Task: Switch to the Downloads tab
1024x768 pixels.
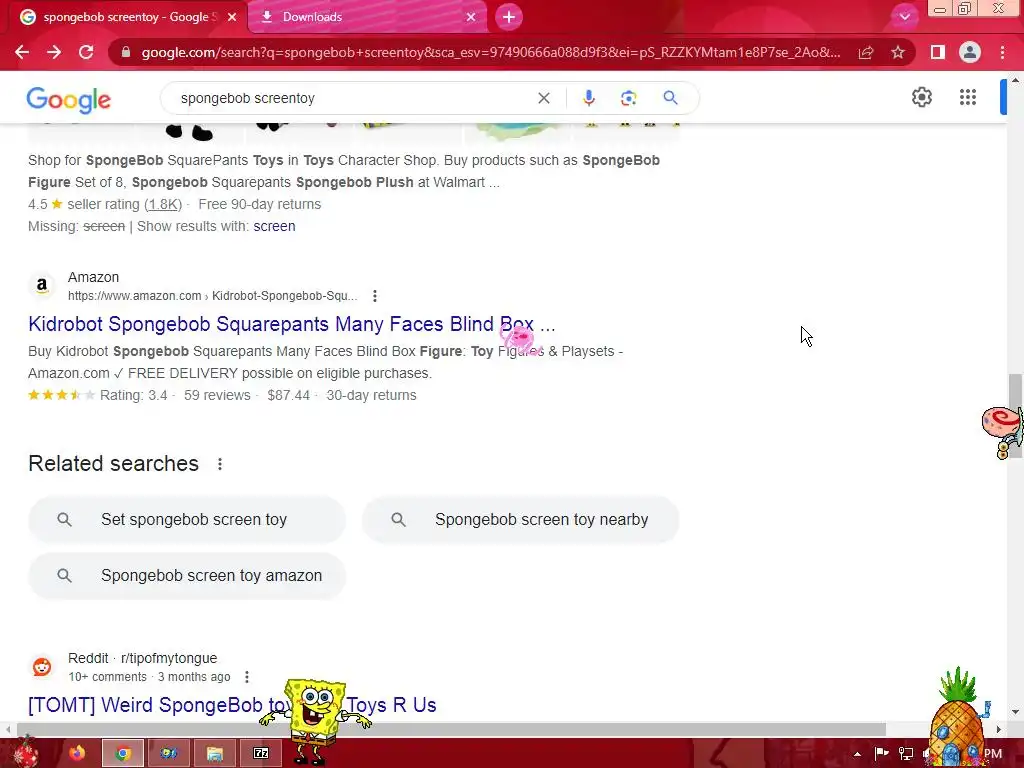Action: [368, 17]
